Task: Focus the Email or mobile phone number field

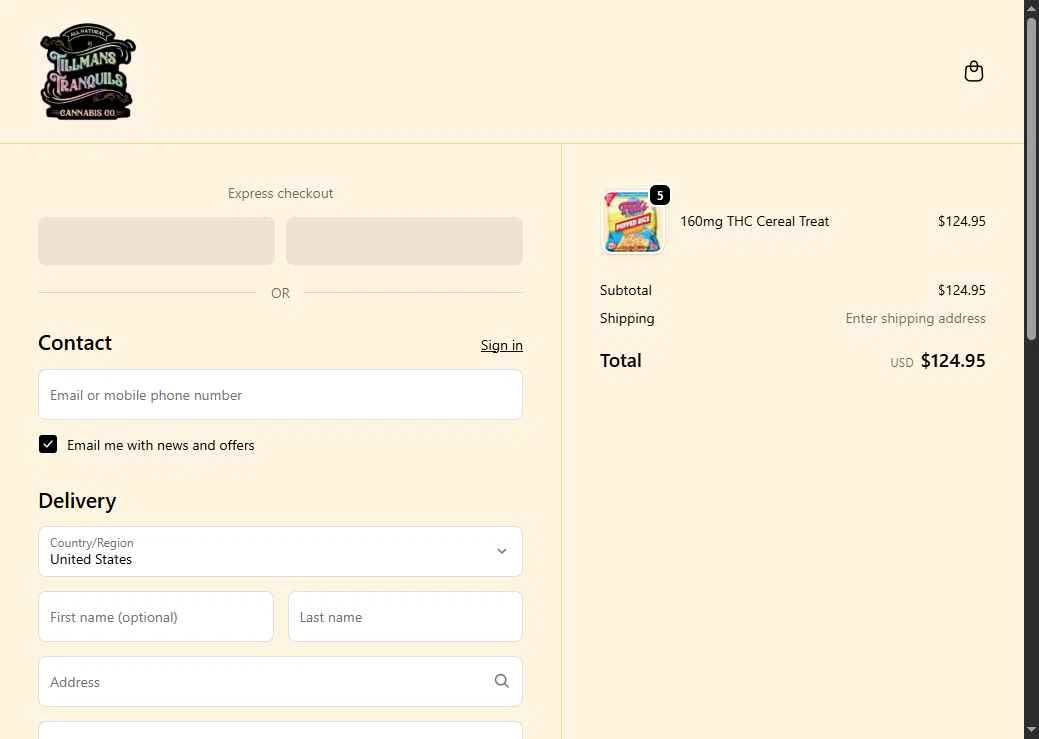Action: (x=280, y=395)
